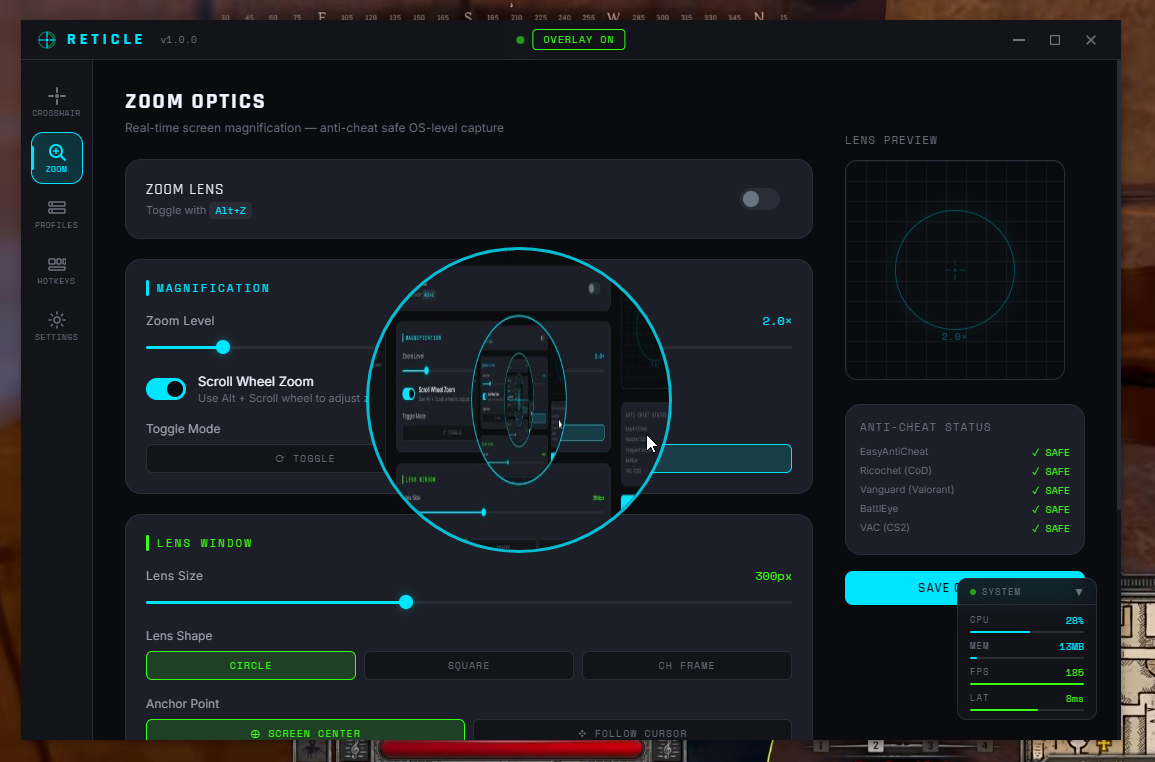The width and height of the screenshot is (1155, 762).
Task: Click the MEM 13MB reading
Action: coord(1072,647)
